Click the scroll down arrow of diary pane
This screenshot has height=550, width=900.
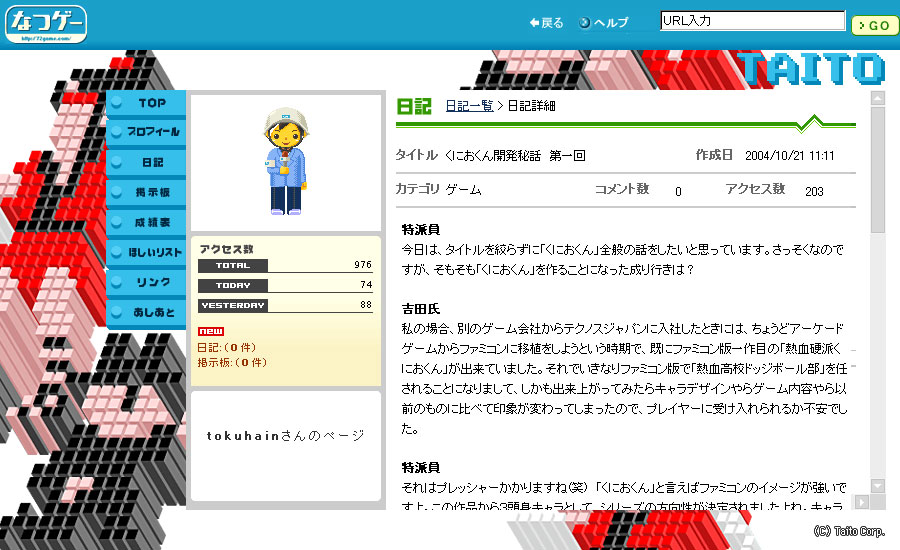(878, 486)
